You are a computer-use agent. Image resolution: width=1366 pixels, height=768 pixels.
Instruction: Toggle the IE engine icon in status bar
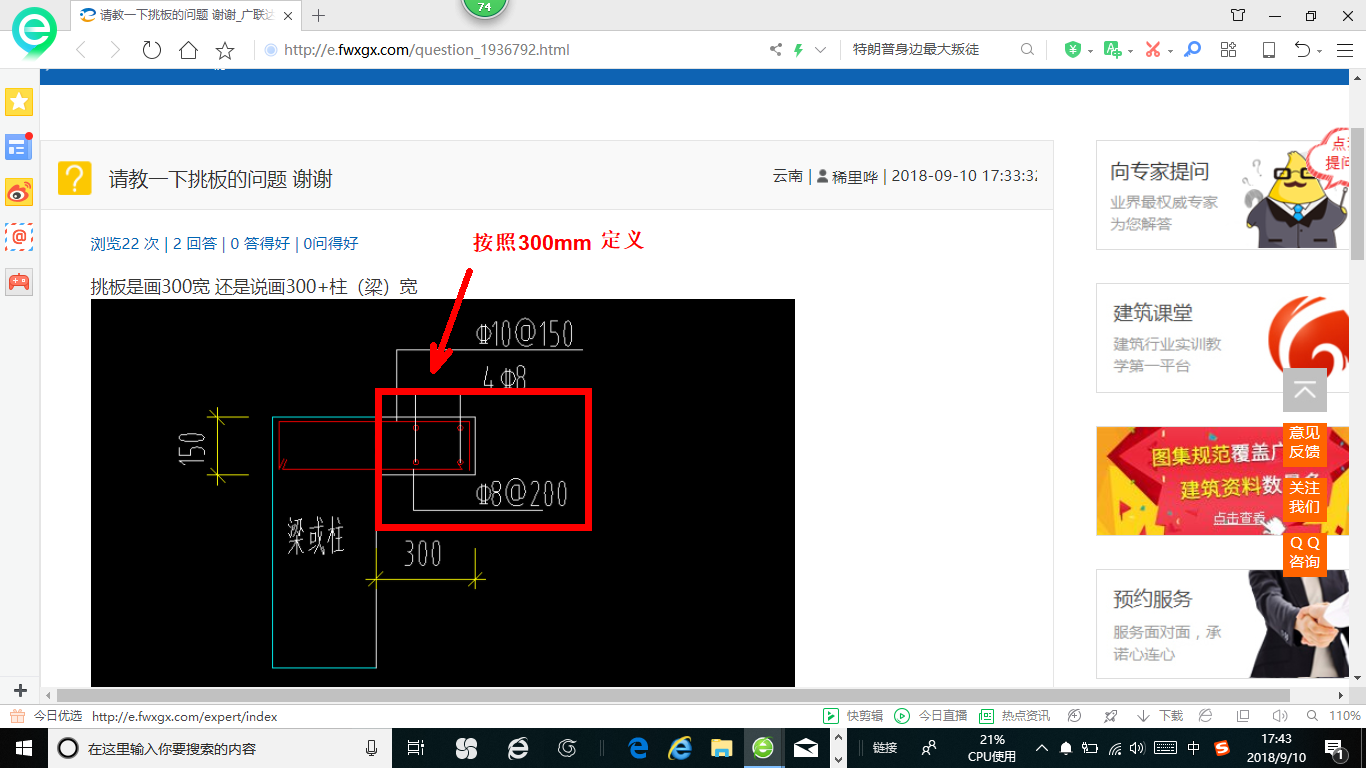1206,716
